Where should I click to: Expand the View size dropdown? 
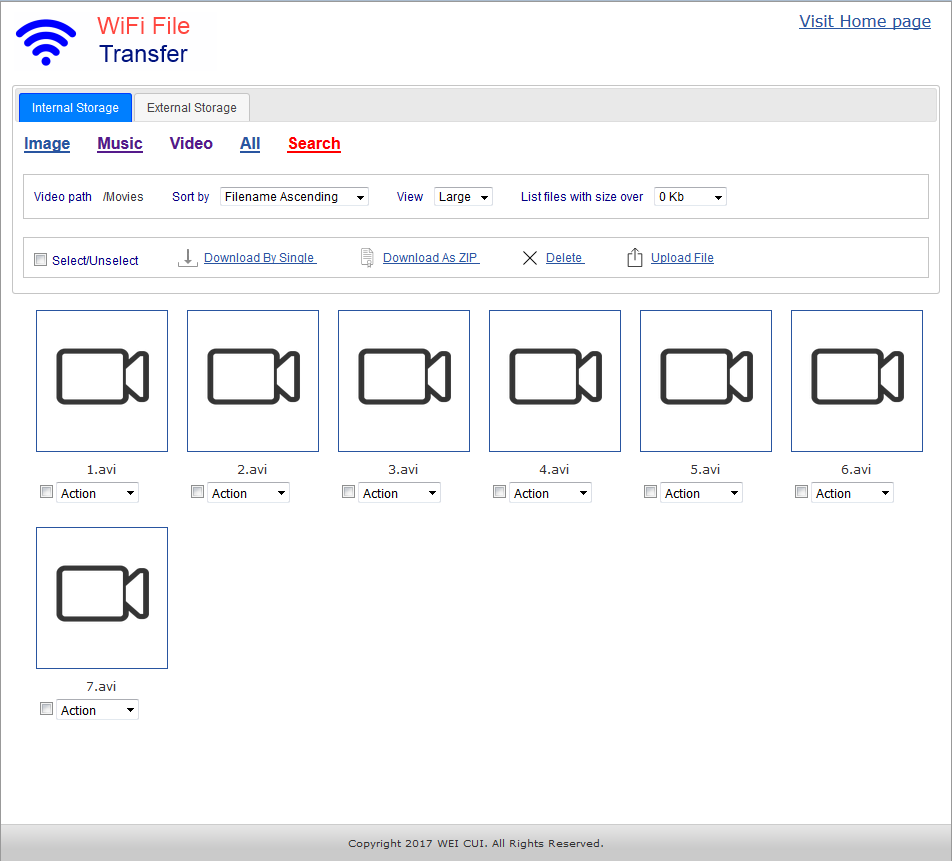(463, 197)
